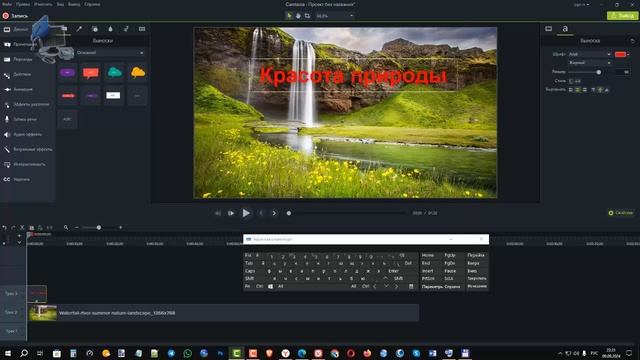Click the timeline zoom magnifier icon

point(66,227)
